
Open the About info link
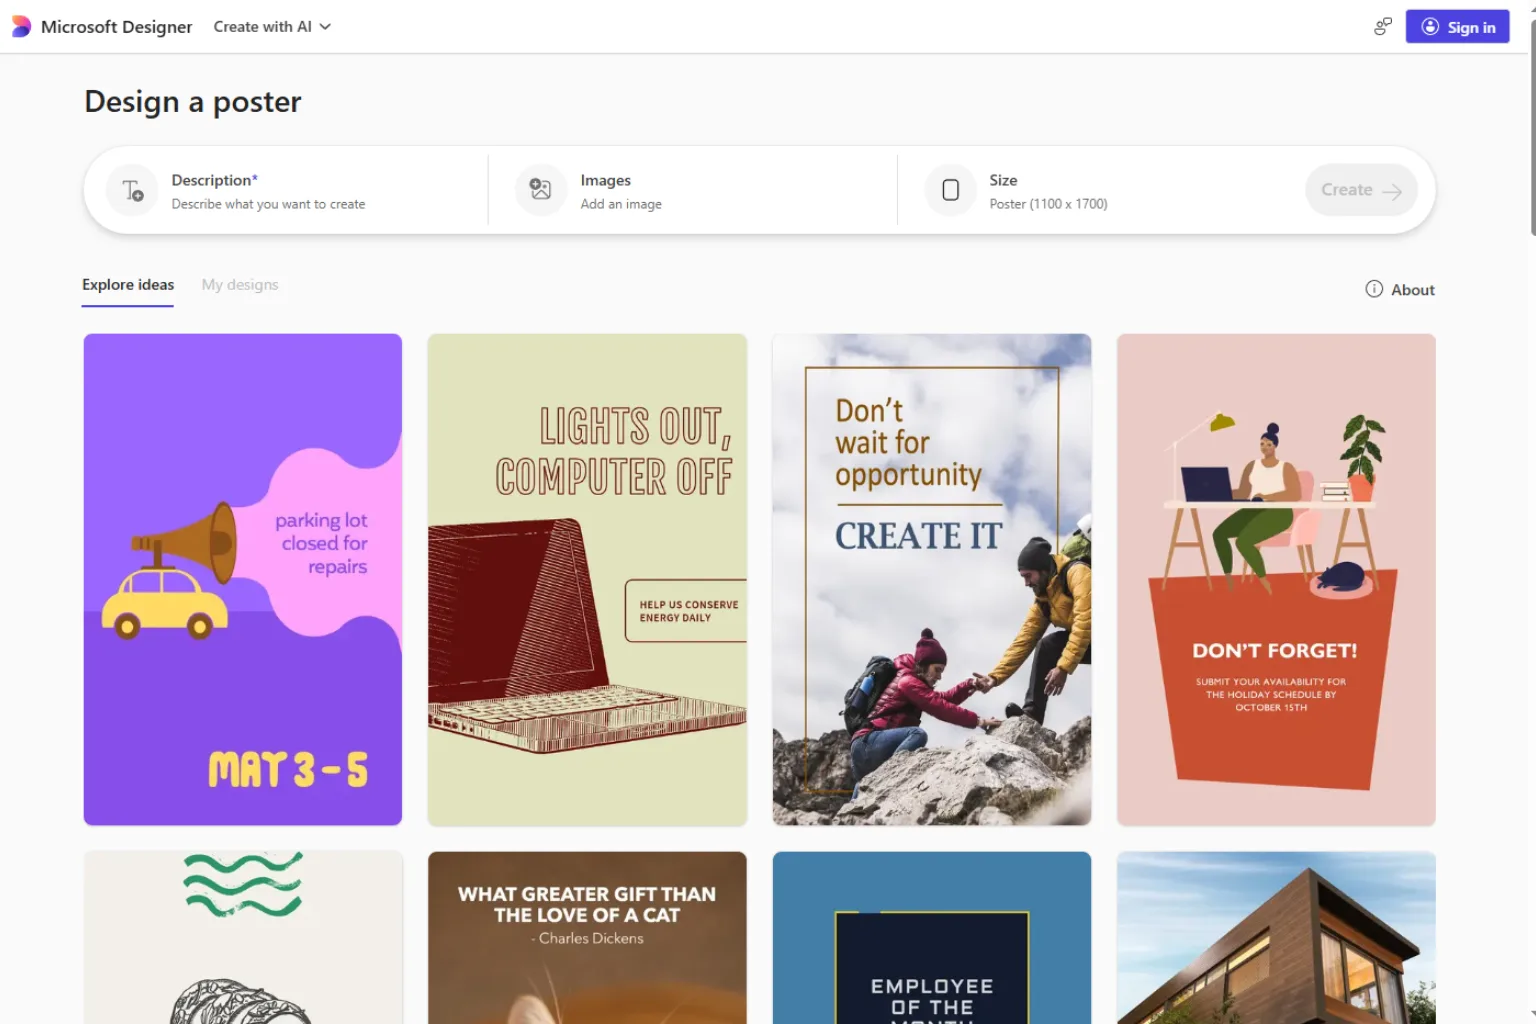(1400, 289)
